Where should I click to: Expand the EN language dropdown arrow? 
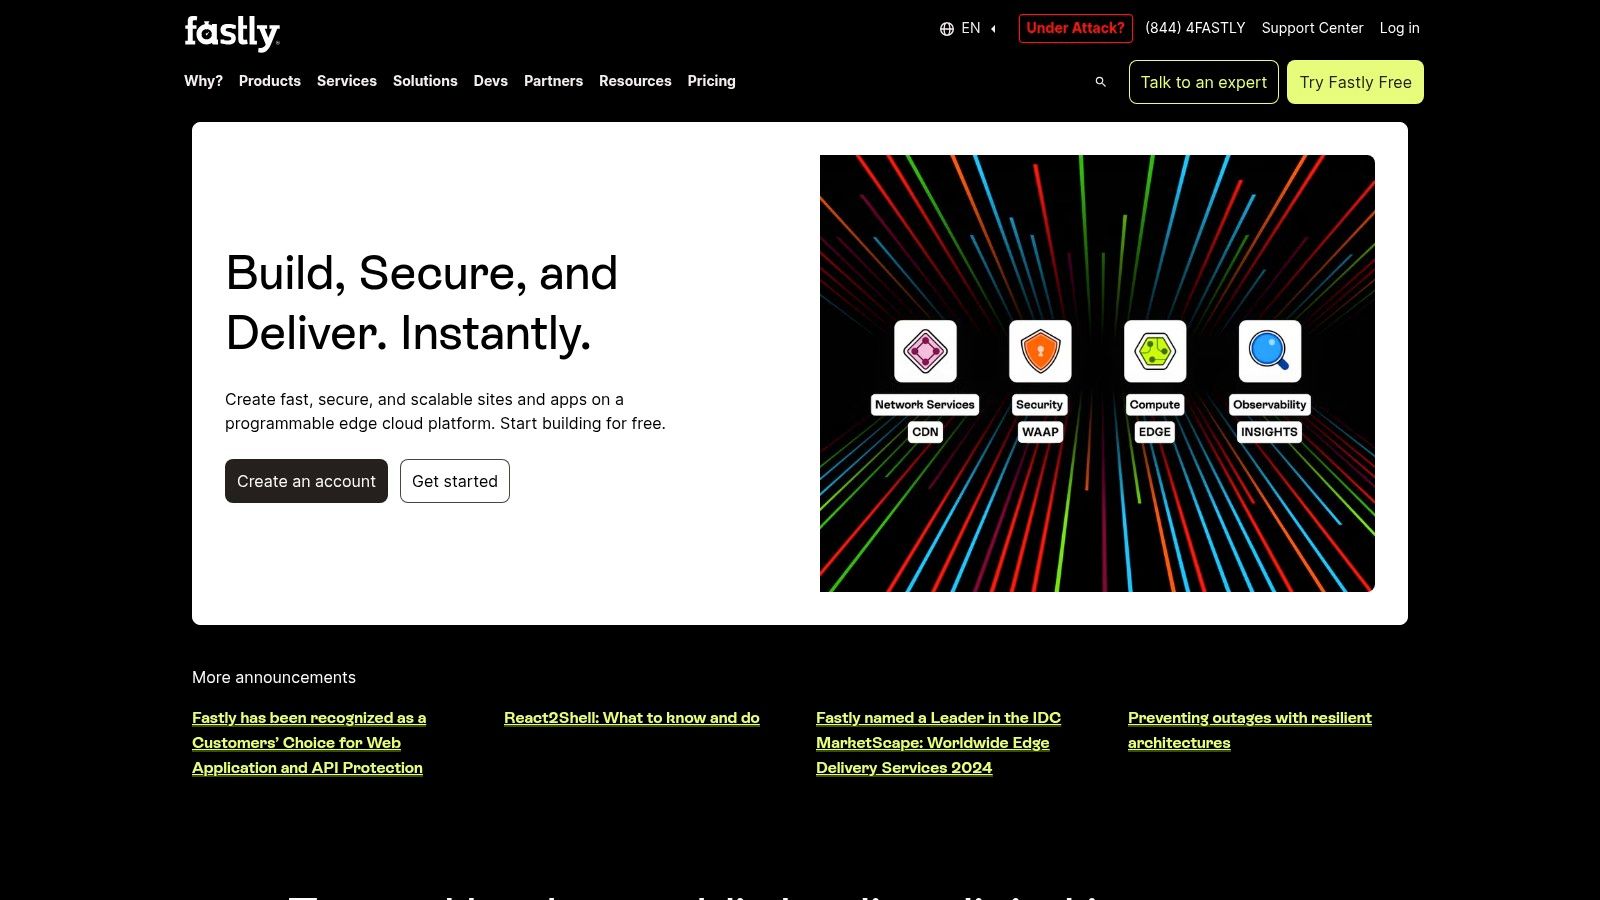pos(993,29)
